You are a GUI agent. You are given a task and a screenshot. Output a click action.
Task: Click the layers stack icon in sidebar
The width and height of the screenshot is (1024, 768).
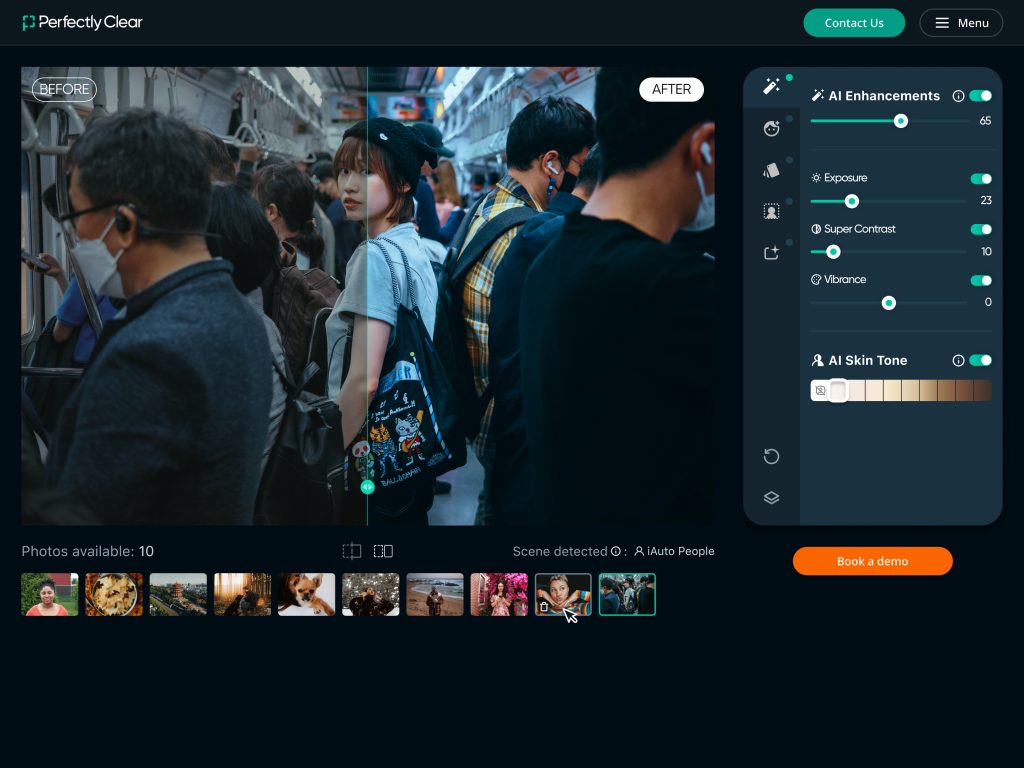(x=771, y=498)
